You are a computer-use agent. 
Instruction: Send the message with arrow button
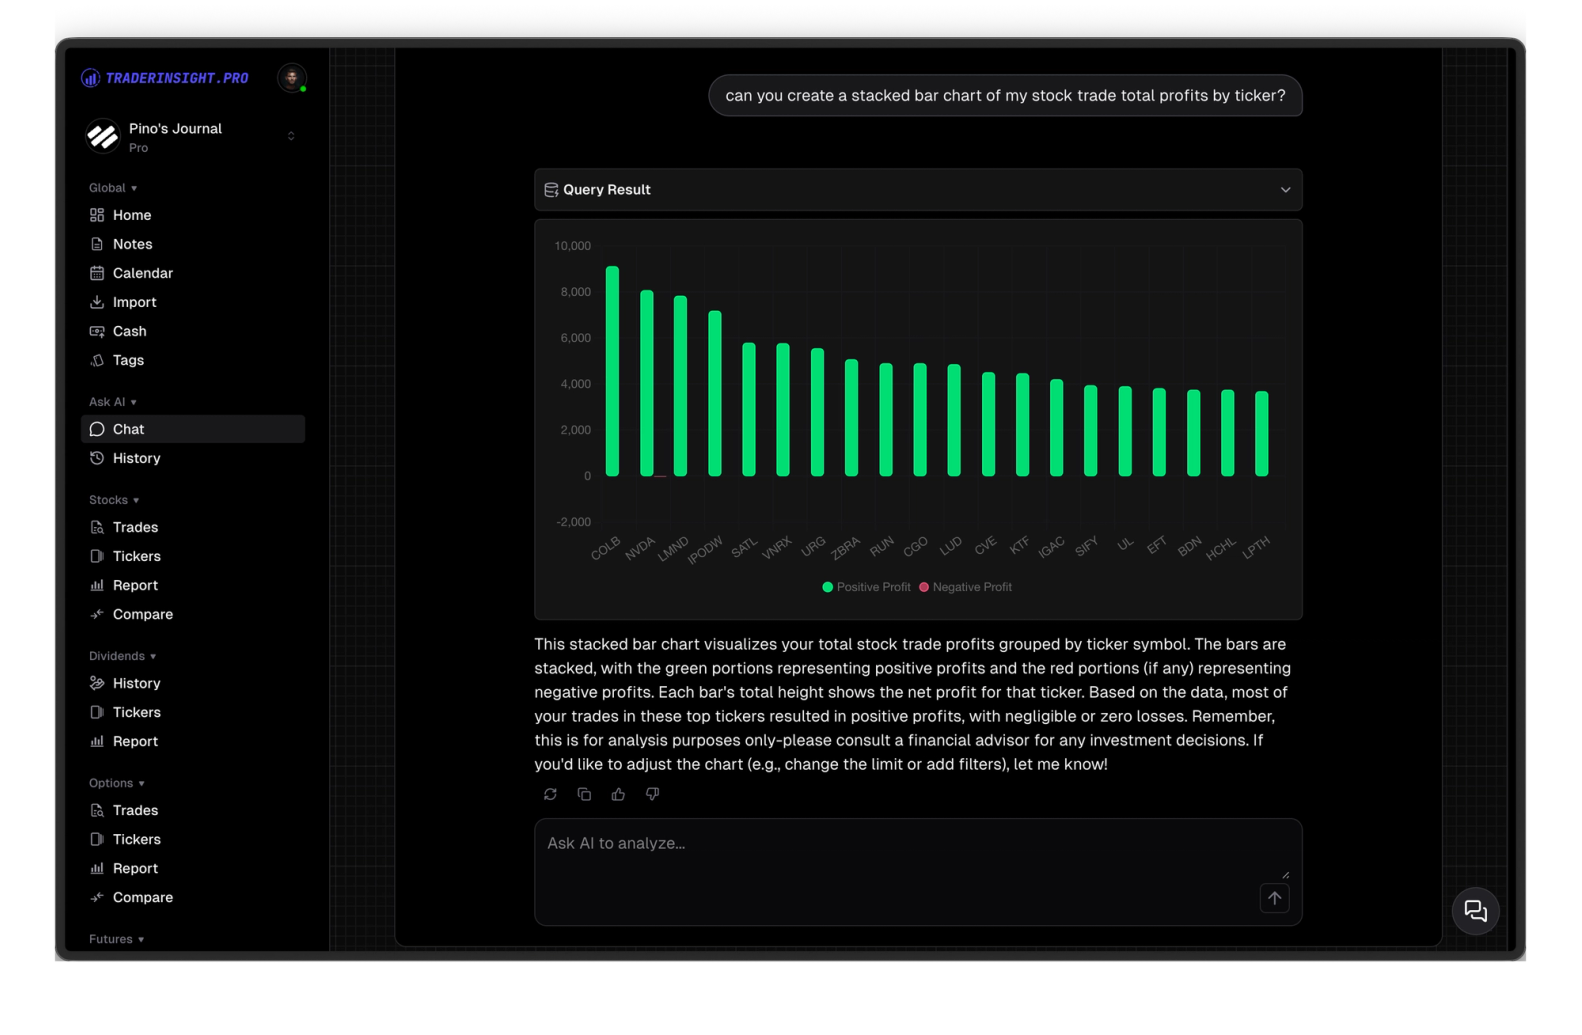[1274, 898]
